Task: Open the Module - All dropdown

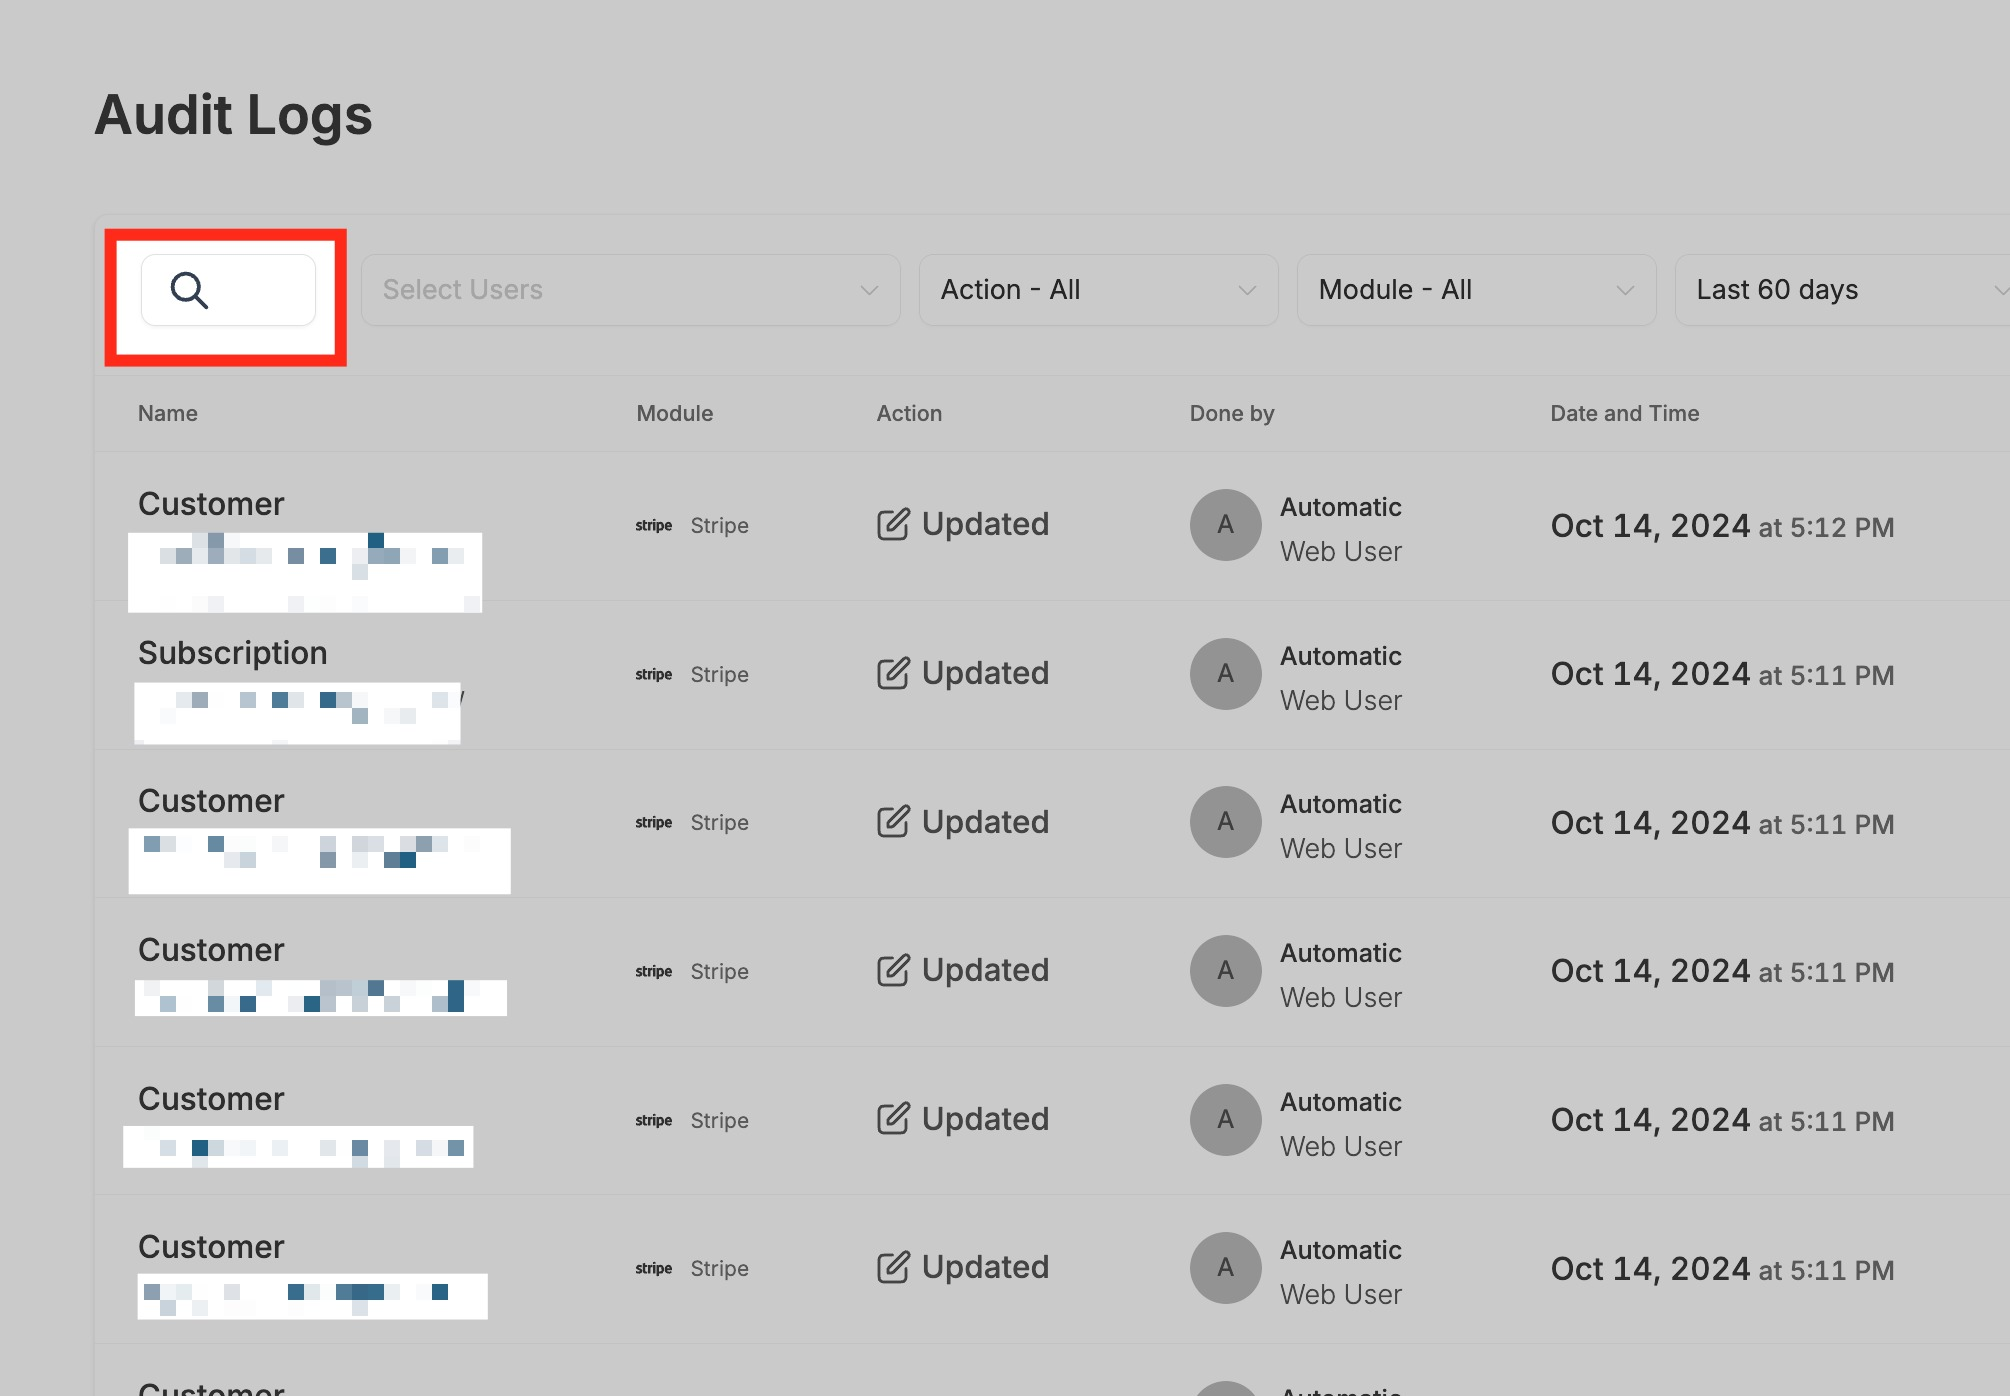Action: point(1476,290)
